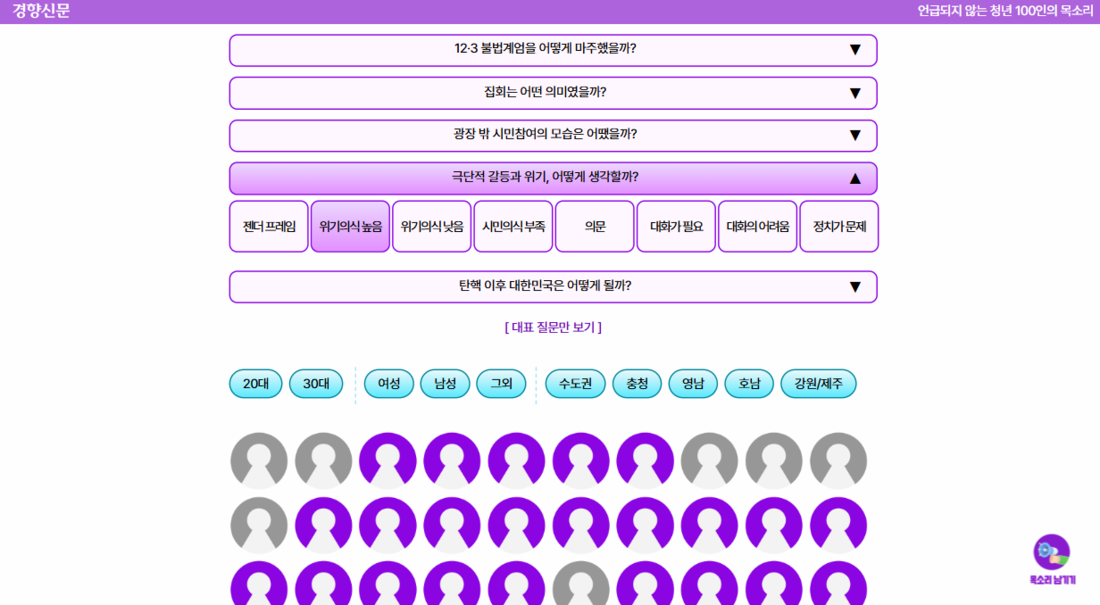Select ninth avatar (gray) in top row

coord(774,460)
